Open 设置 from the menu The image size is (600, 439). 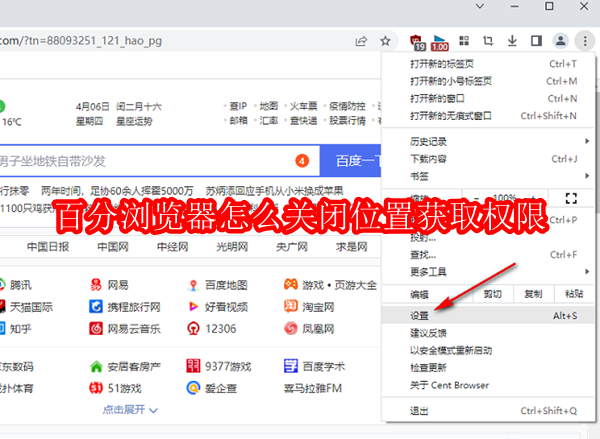488,316
